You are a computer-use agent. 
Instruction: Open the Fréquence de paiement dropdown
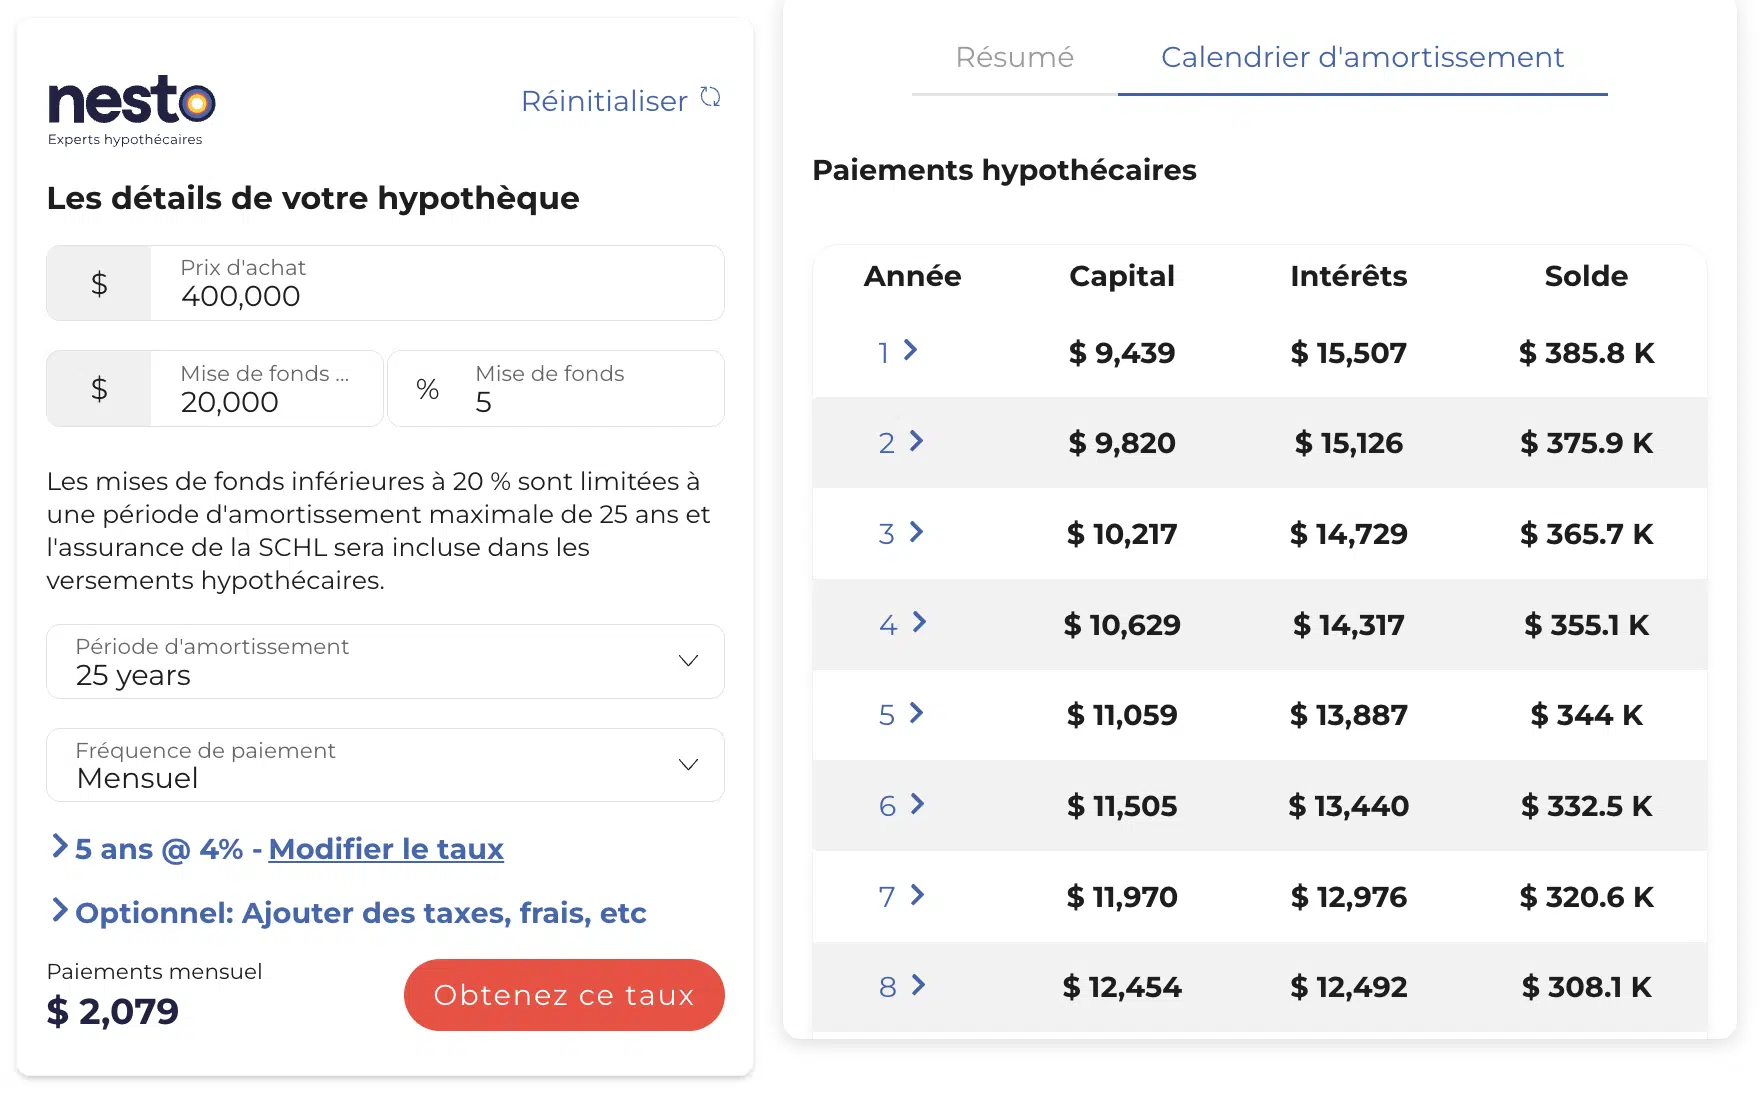coord(385,765)
